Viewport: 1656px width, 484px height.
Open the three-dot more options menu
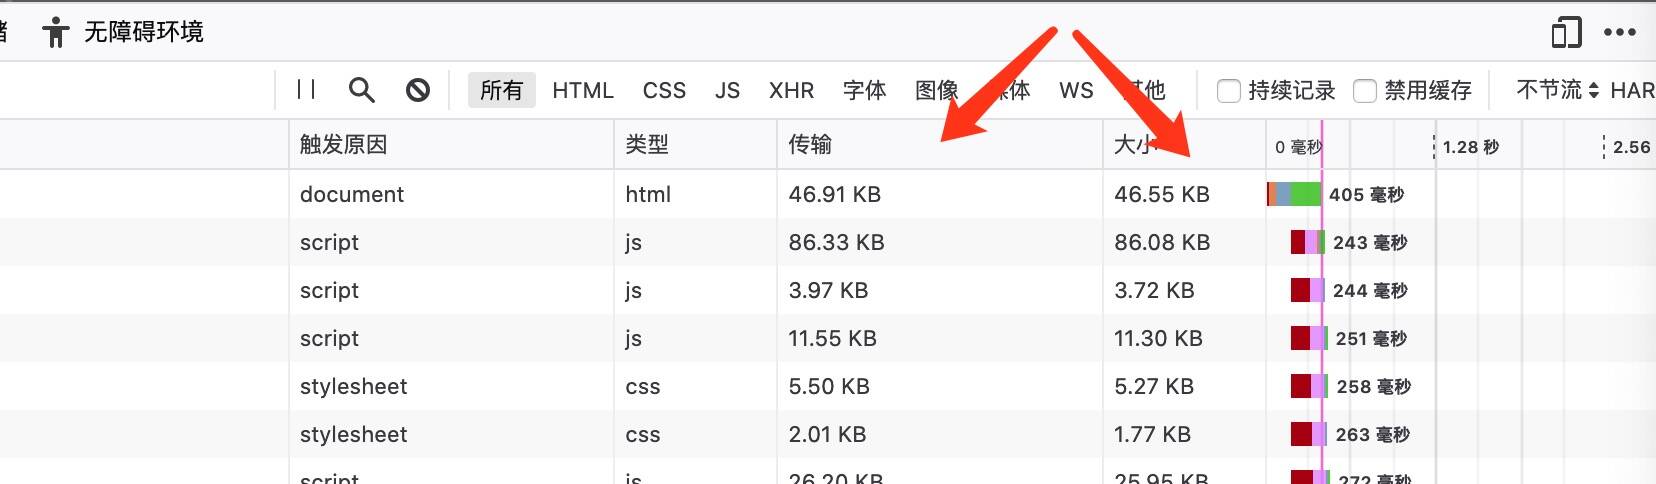point(1620,32)
